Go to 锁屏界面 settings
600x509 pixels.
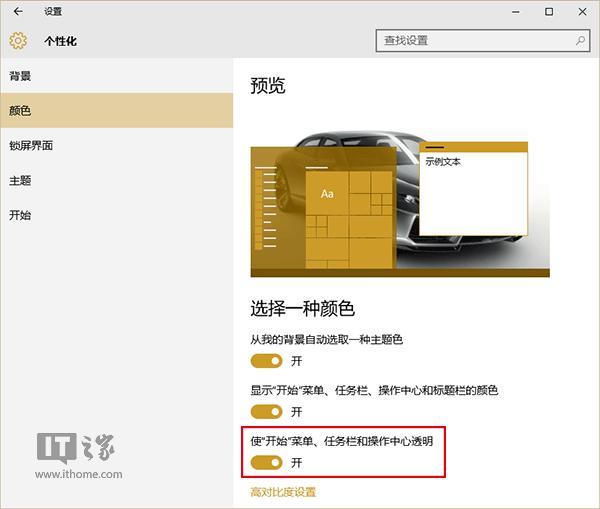tap(31, 145)
